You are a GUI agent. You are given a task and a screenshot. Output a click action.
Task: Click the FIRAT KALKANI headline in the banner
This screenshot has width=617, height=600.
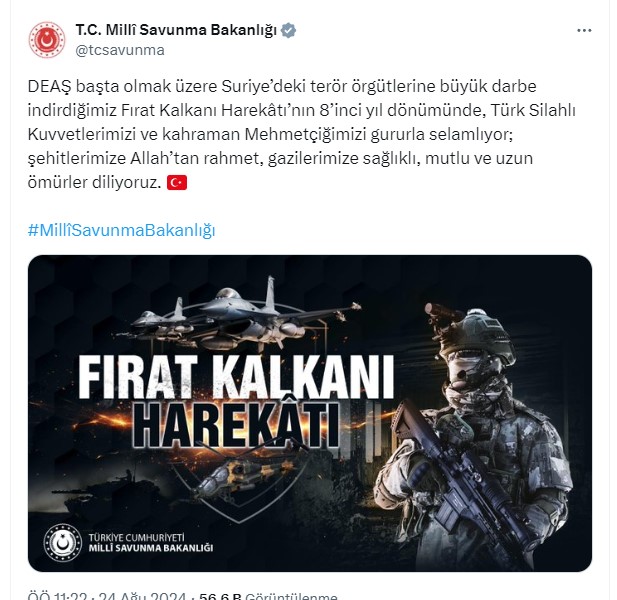[236, 377]
